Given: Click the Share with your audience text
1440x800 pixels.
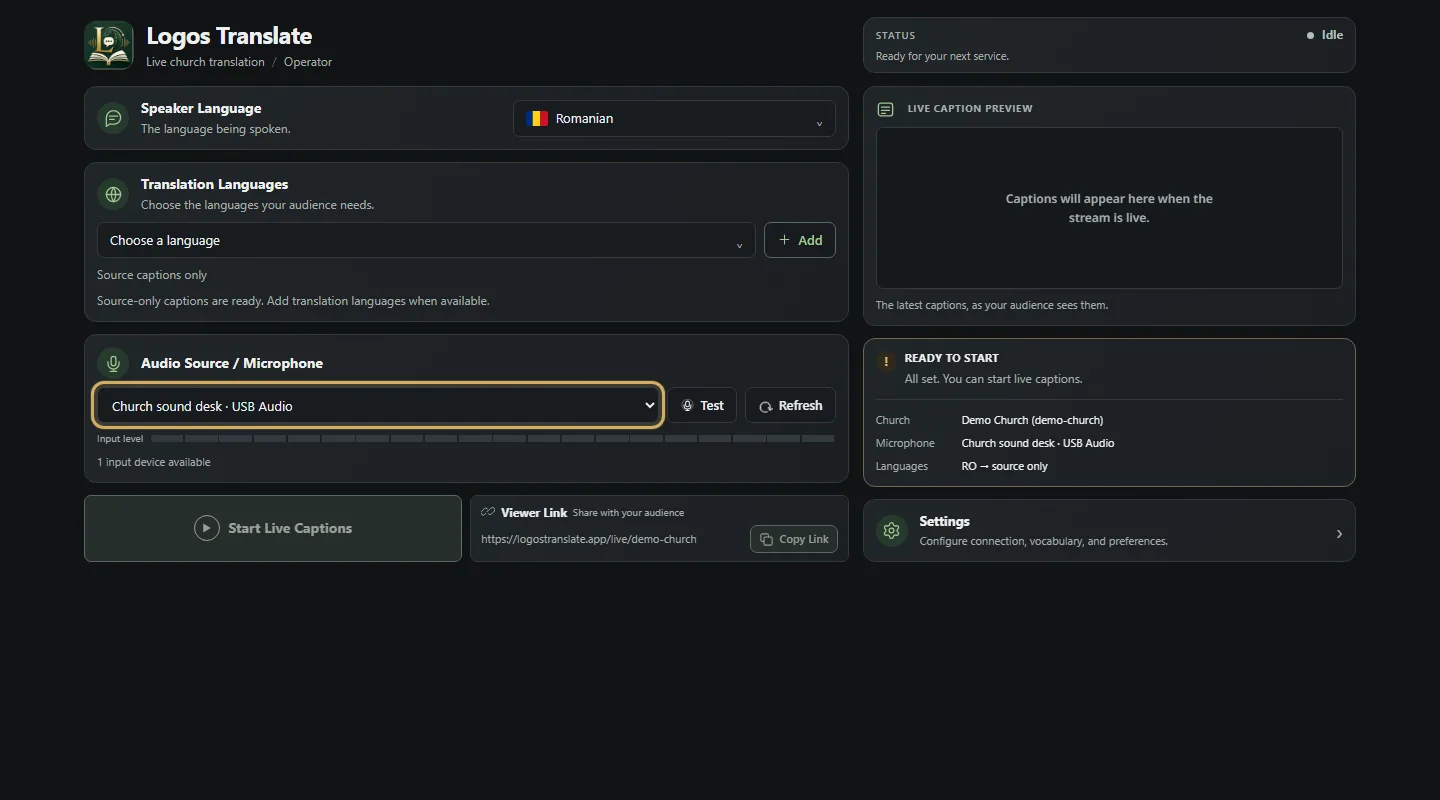Looking at the screenshot, I should tap(629, 513).
